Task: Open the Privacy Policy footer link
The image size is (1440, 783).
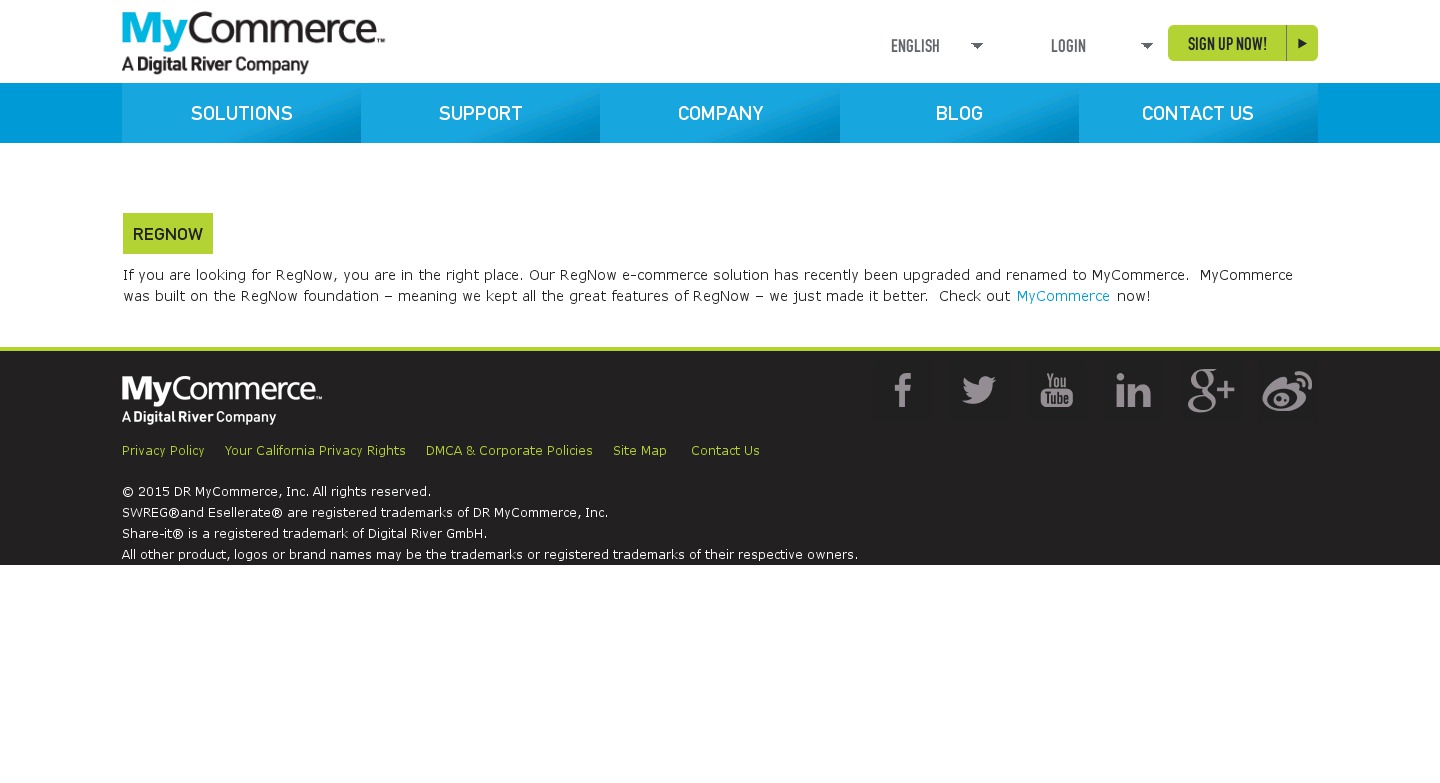Action: 163,451
